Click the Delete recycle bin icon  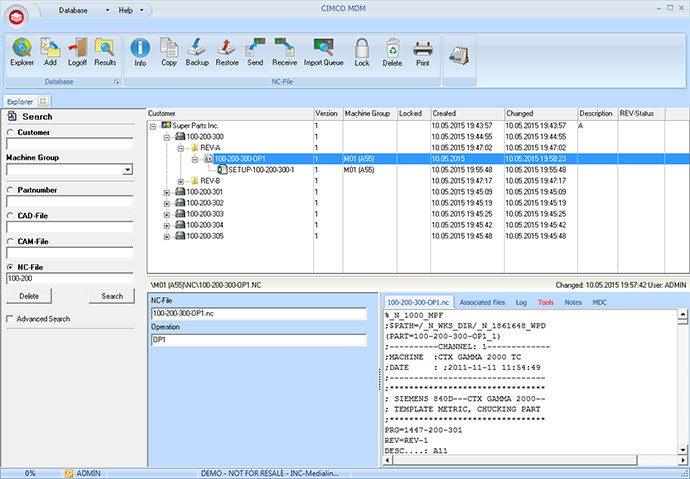click(392, 52)
